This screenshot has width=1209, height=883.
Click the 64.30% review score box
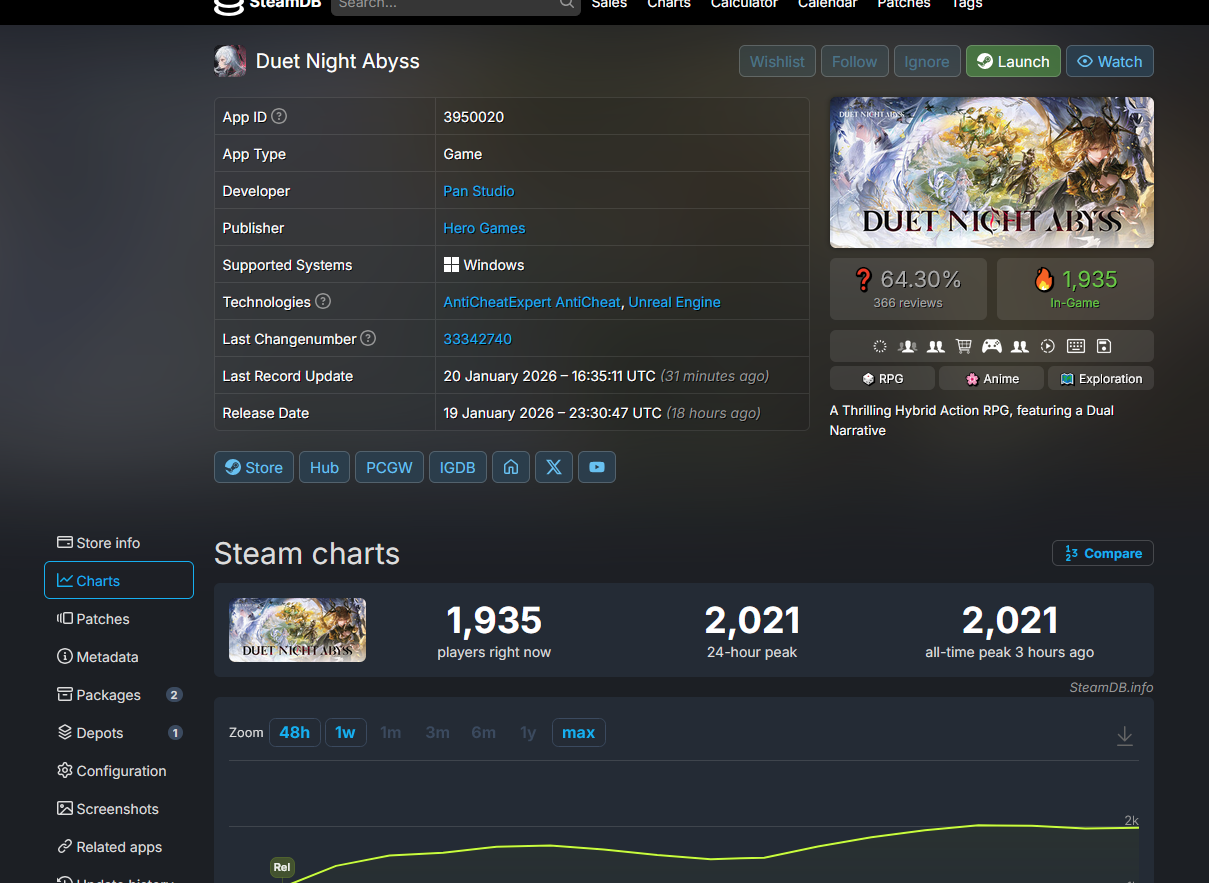click(908, 288)
